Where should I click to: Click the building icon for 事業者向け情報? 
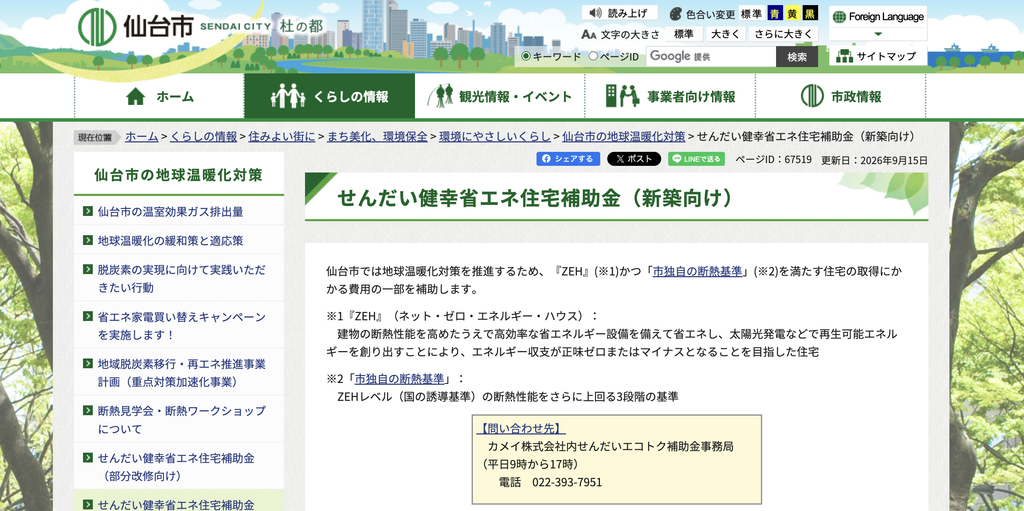point(622,97)
